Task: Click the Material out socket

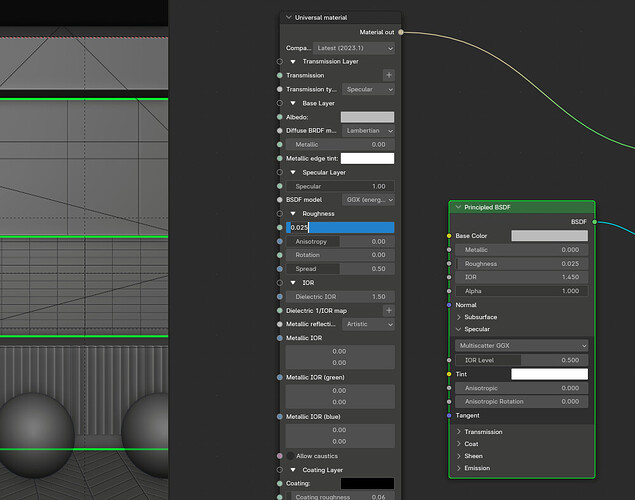Action: click(401, 32)
